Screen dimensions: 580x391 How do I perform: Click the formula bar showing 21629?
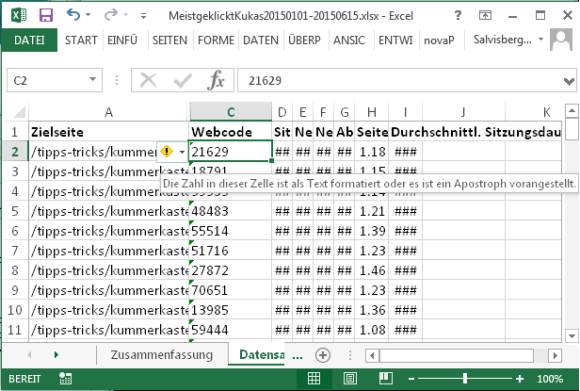399,80
